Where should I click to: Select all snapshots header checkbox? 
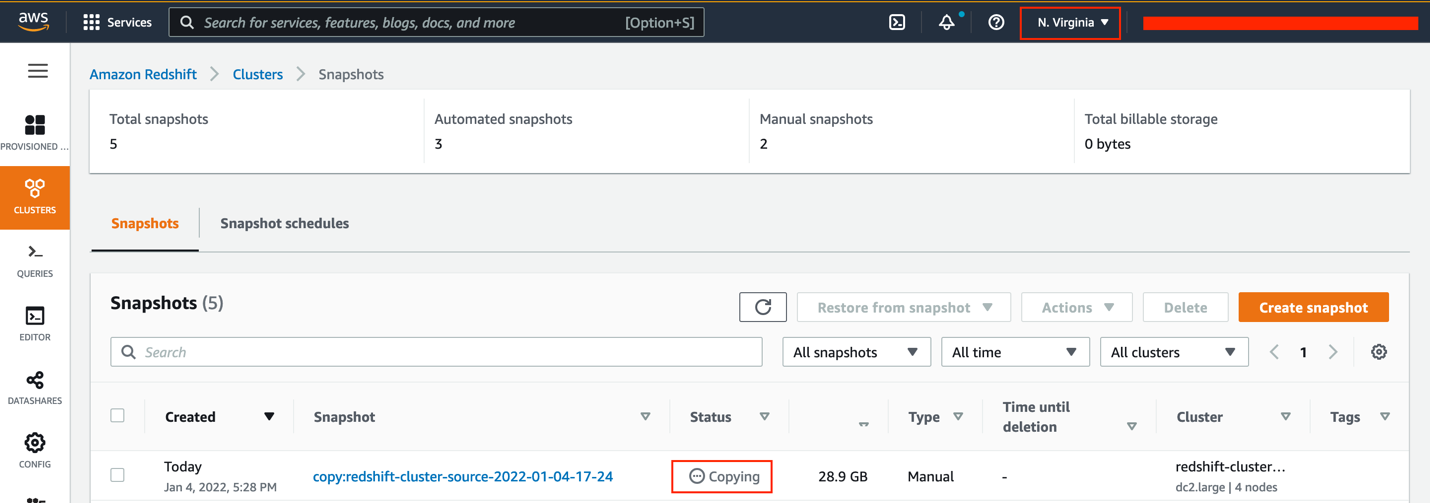118,416
